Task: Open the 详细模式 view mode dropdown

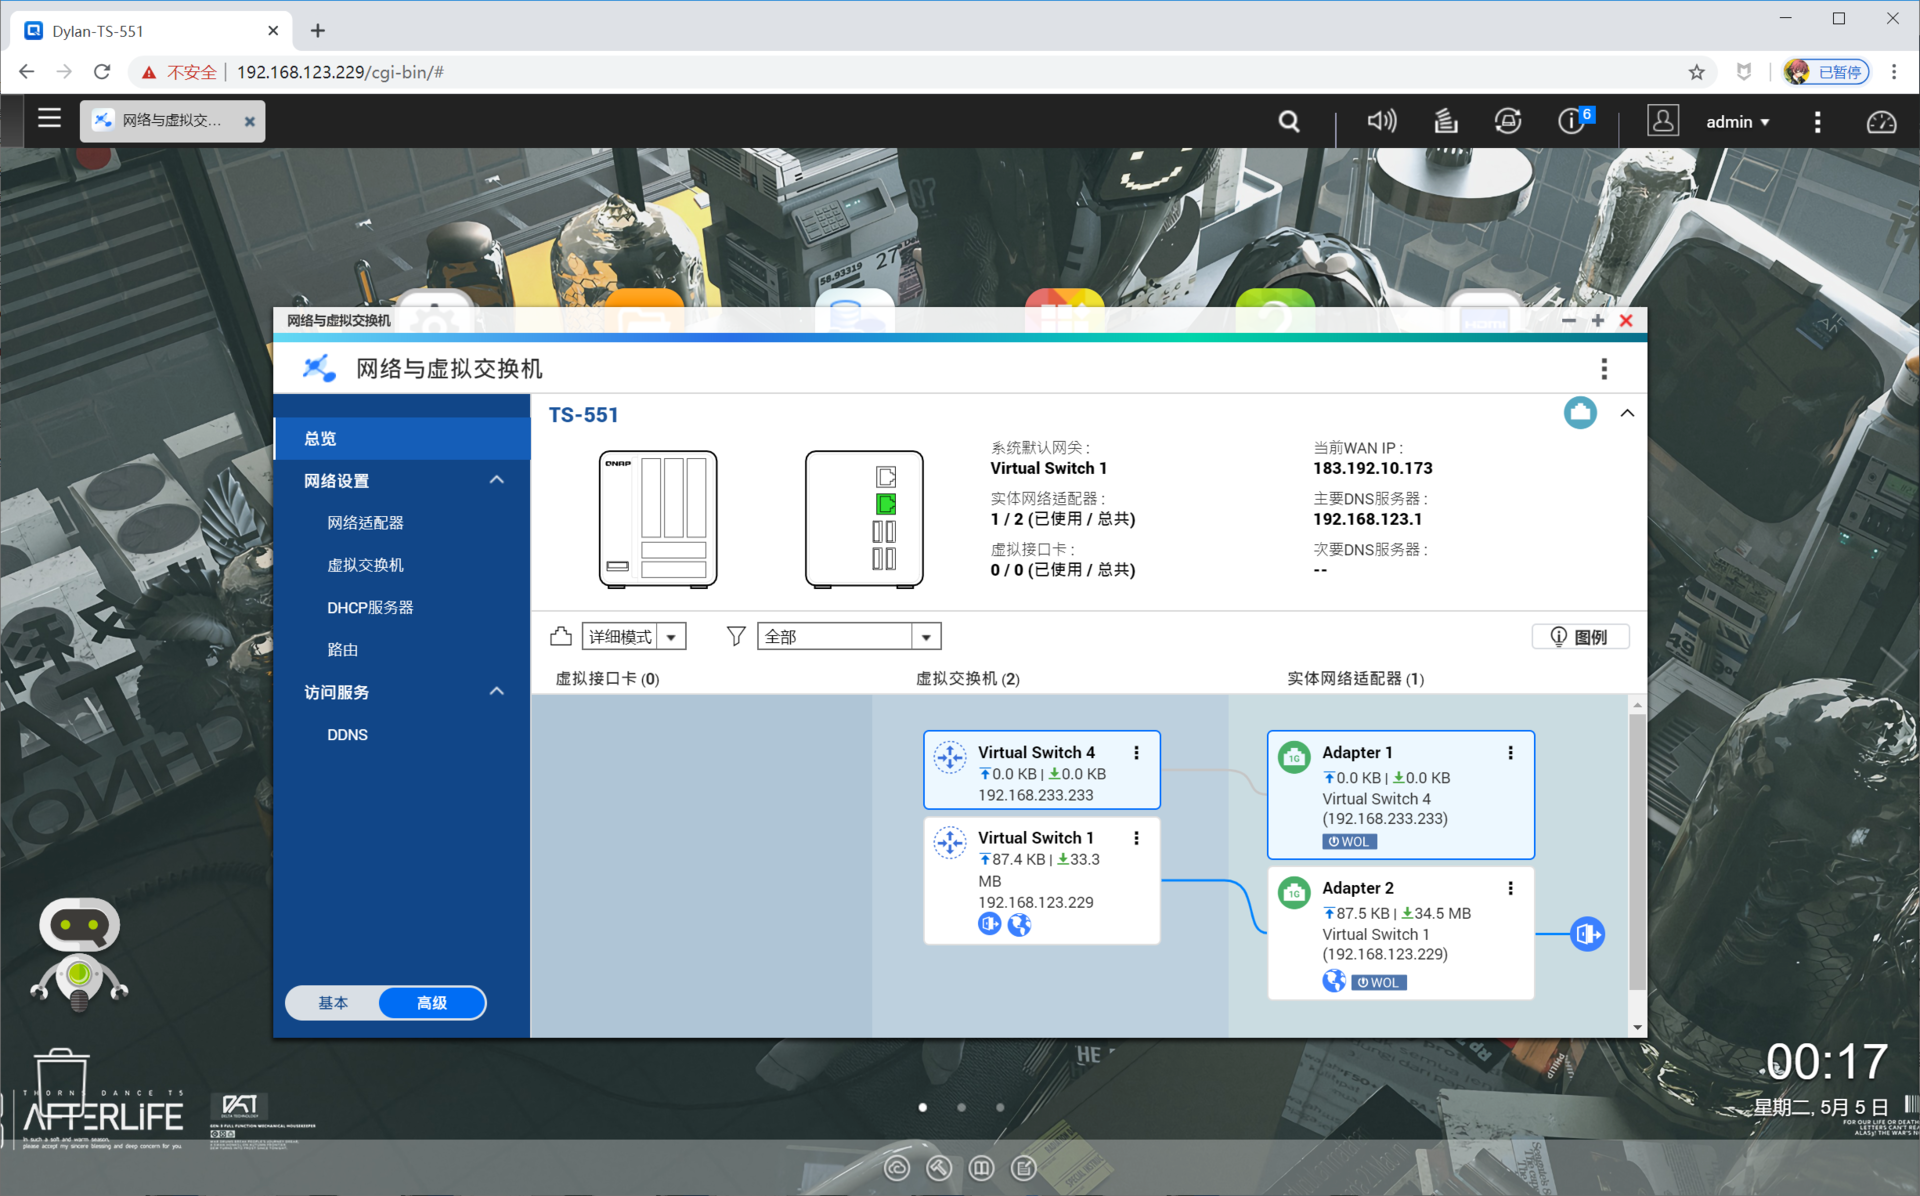Action: tap(634, 637)
